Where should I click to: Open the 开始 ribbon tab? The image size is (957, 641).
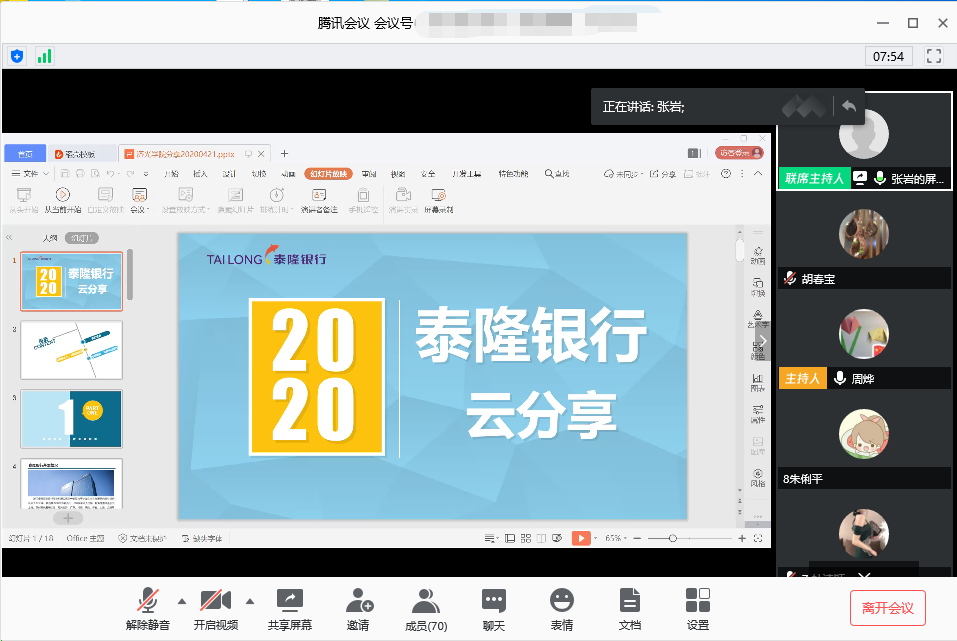[171, 174]
